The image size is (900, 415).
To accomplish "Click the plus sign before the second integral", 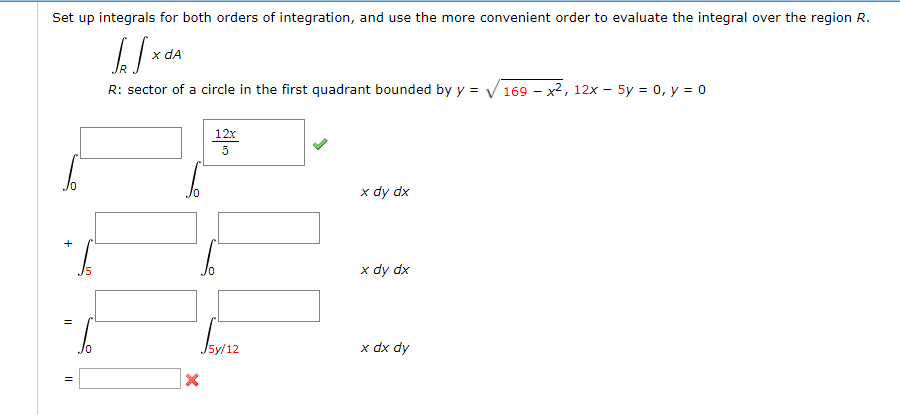I will [x=68, y=242].
